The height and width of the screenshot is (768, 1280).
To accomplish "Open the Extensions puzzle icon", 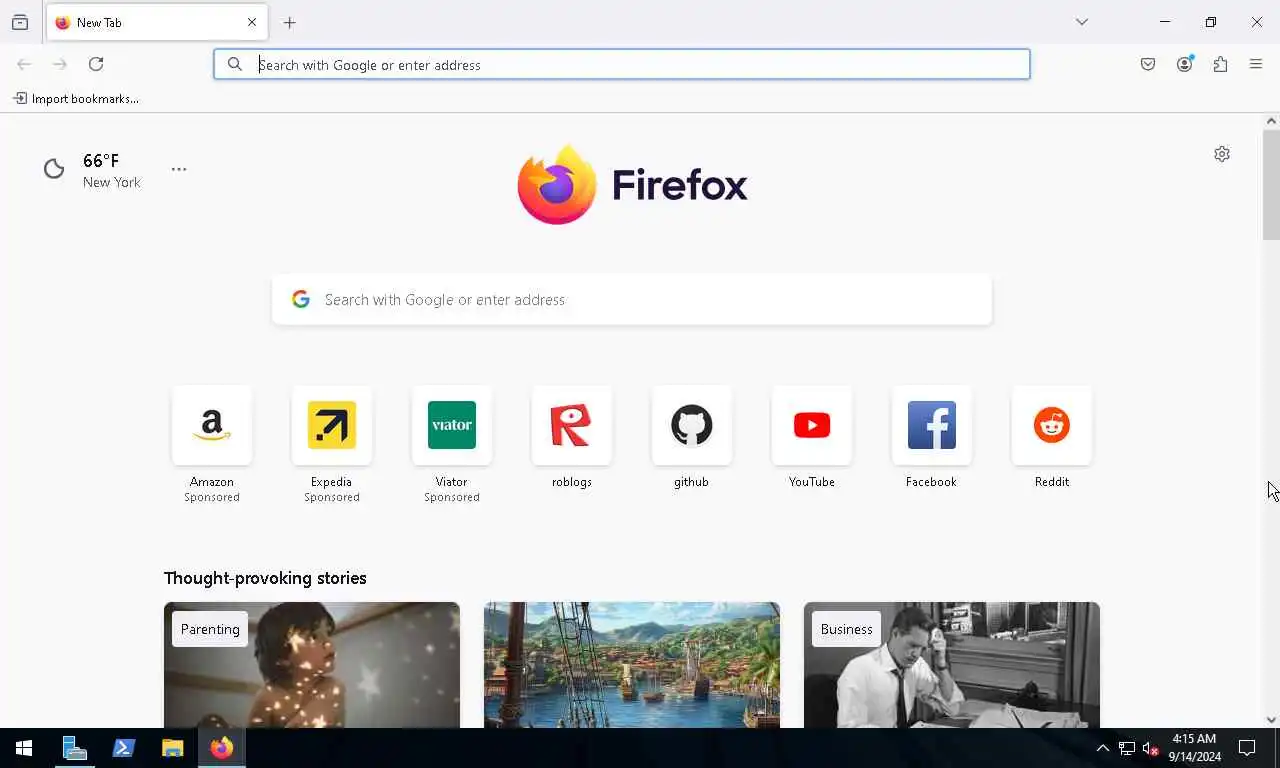I will (1220, 64).
